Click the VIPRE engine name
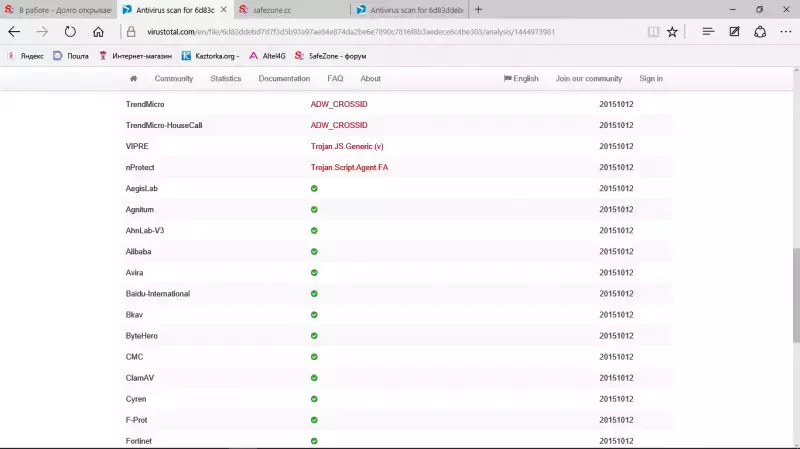 point(137,146)
